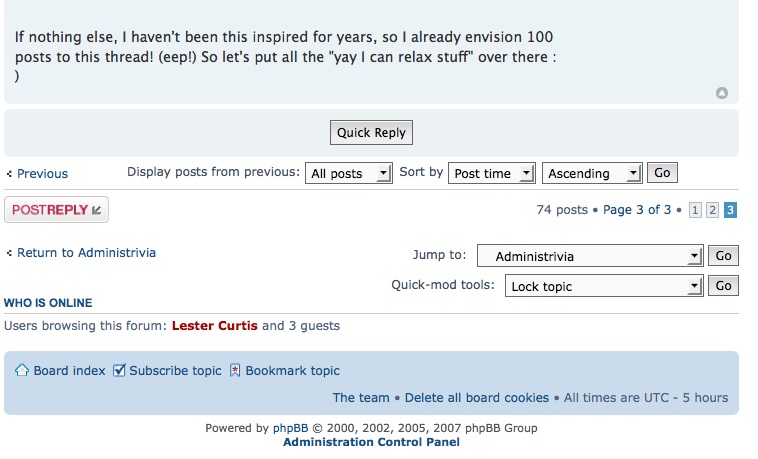Open the Quick-mod tools Lock topic dropdown
Image resolution: width=758 pixels, height=459 pixels.
coord(590,286)
